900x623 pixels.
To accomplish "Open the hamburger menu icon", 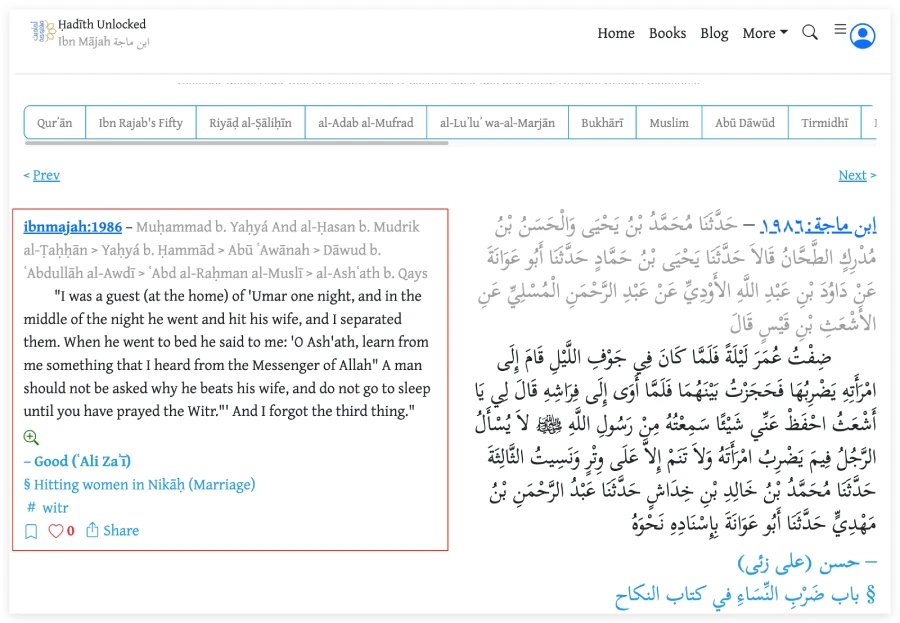I will (840, 30).
